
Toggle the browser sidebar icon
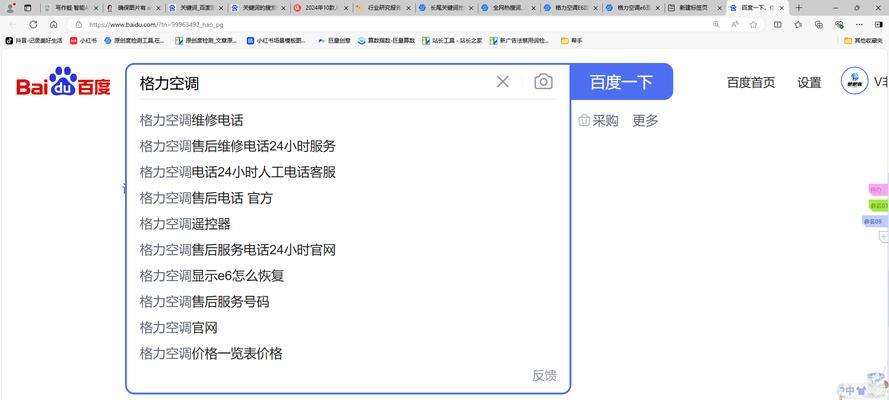click(x=879, y=24)
